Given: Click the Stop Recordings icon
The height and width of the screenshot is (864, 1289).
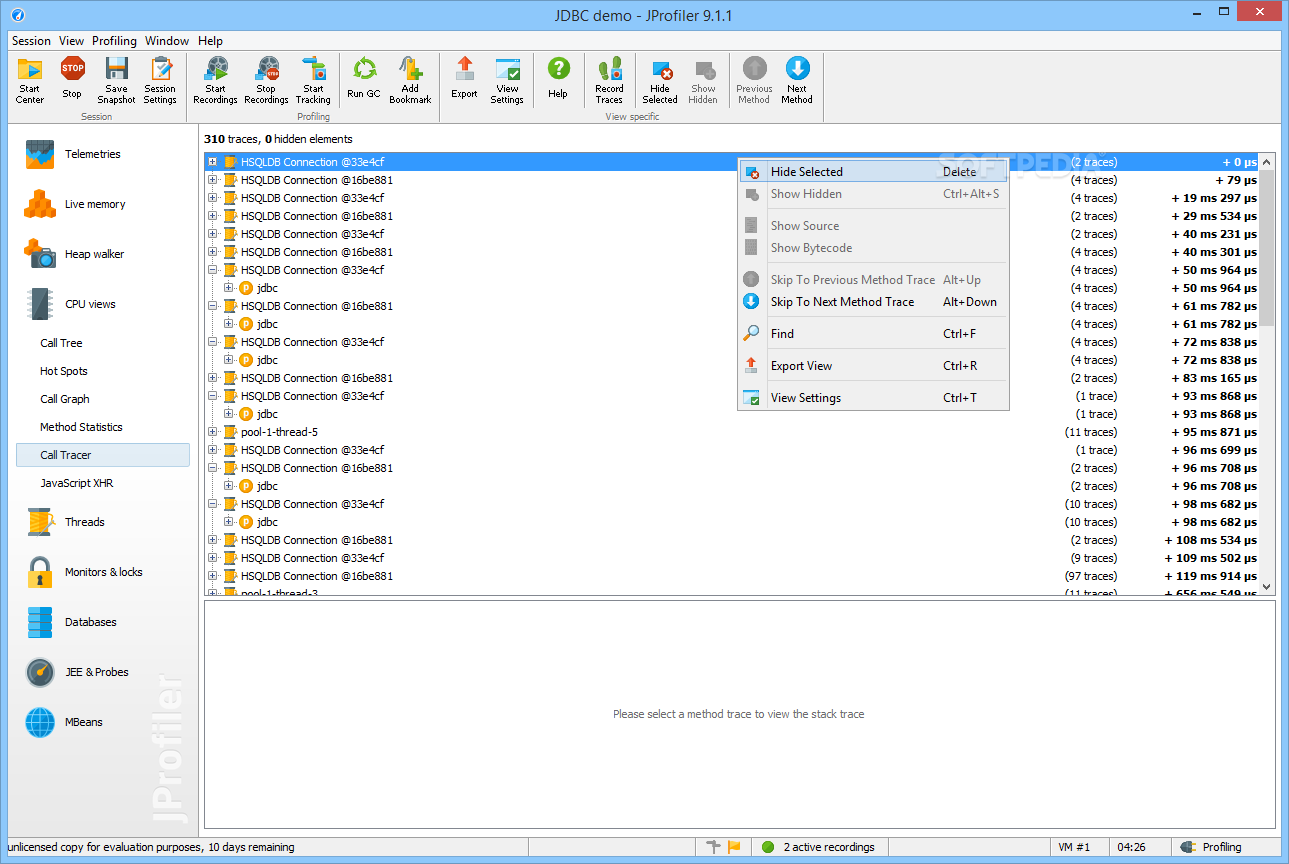Looking at the screenshot, I should pyautogui.click(x=266, y=68).
